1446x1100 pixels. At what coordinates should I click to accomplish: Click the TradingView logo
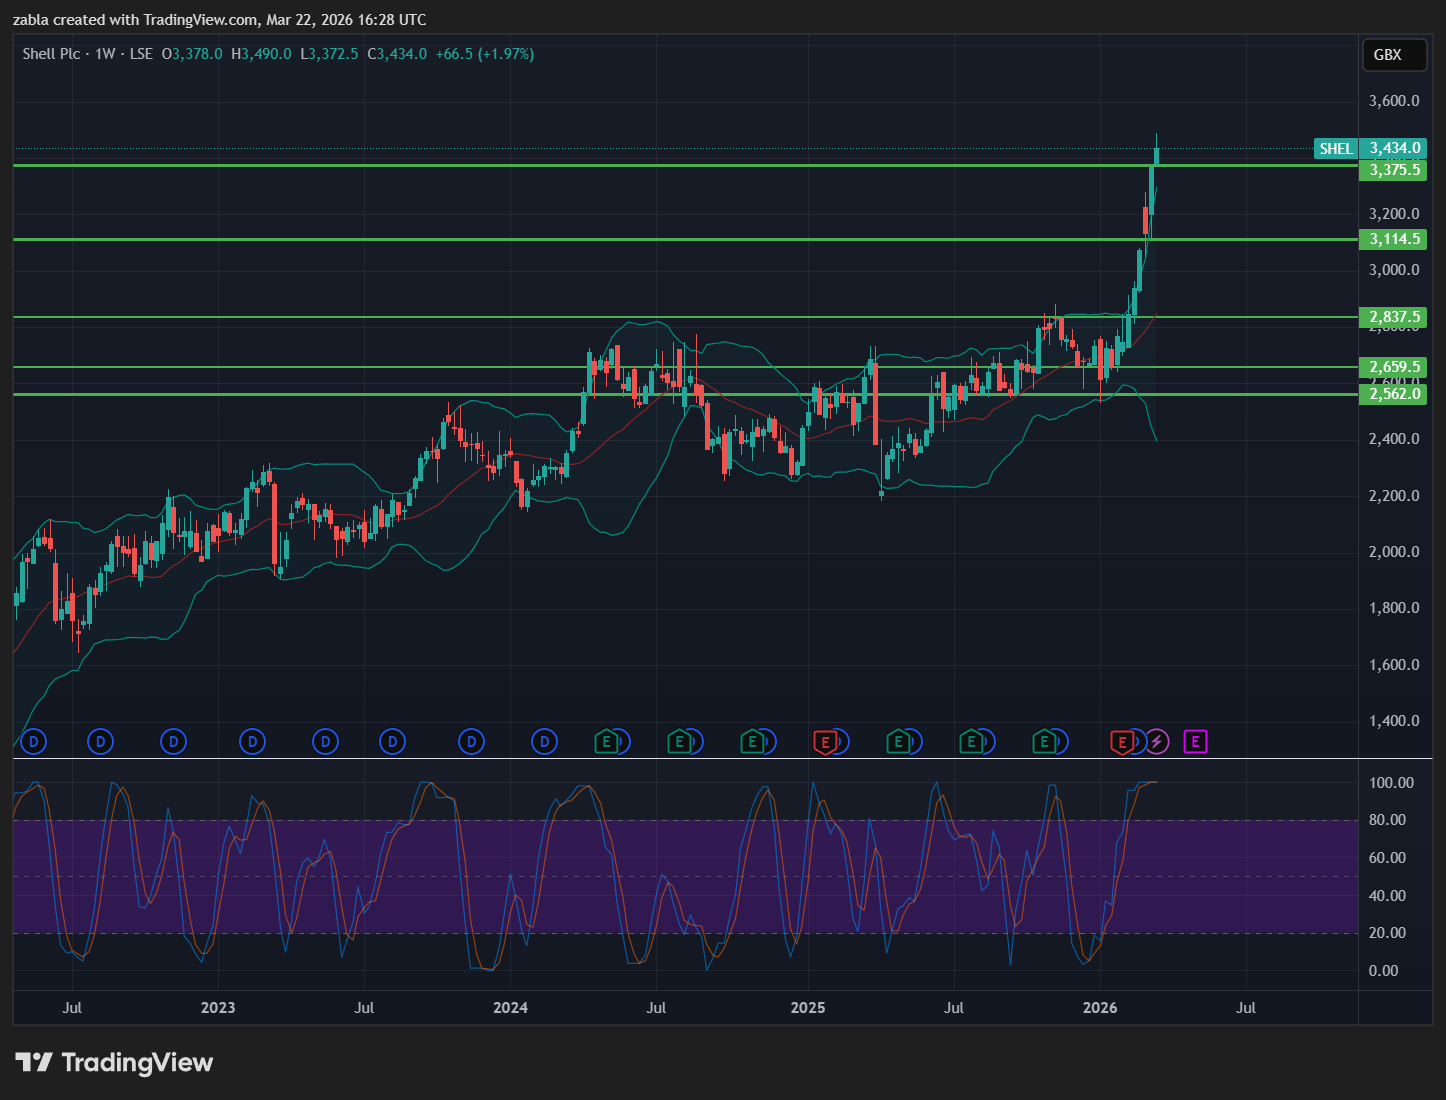point(114,1062)
